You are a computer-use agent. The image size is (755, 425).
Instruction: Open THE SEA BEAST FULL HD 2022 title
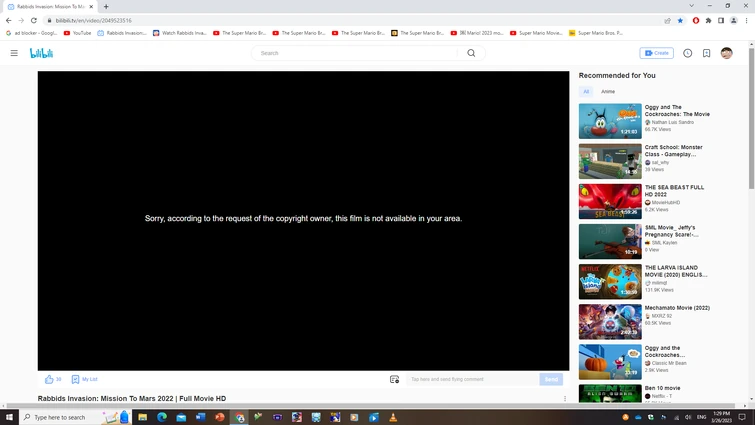point(674,191)
